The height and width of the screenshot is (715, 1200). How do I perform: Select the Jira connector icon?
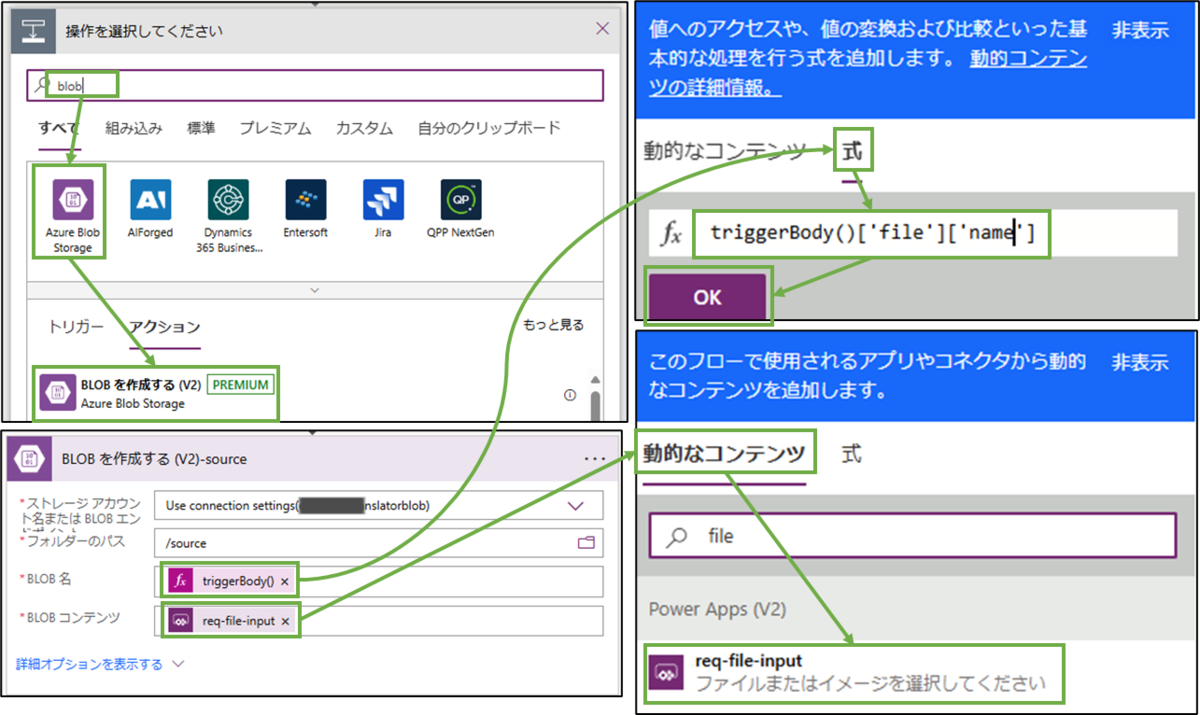(383, 199)
